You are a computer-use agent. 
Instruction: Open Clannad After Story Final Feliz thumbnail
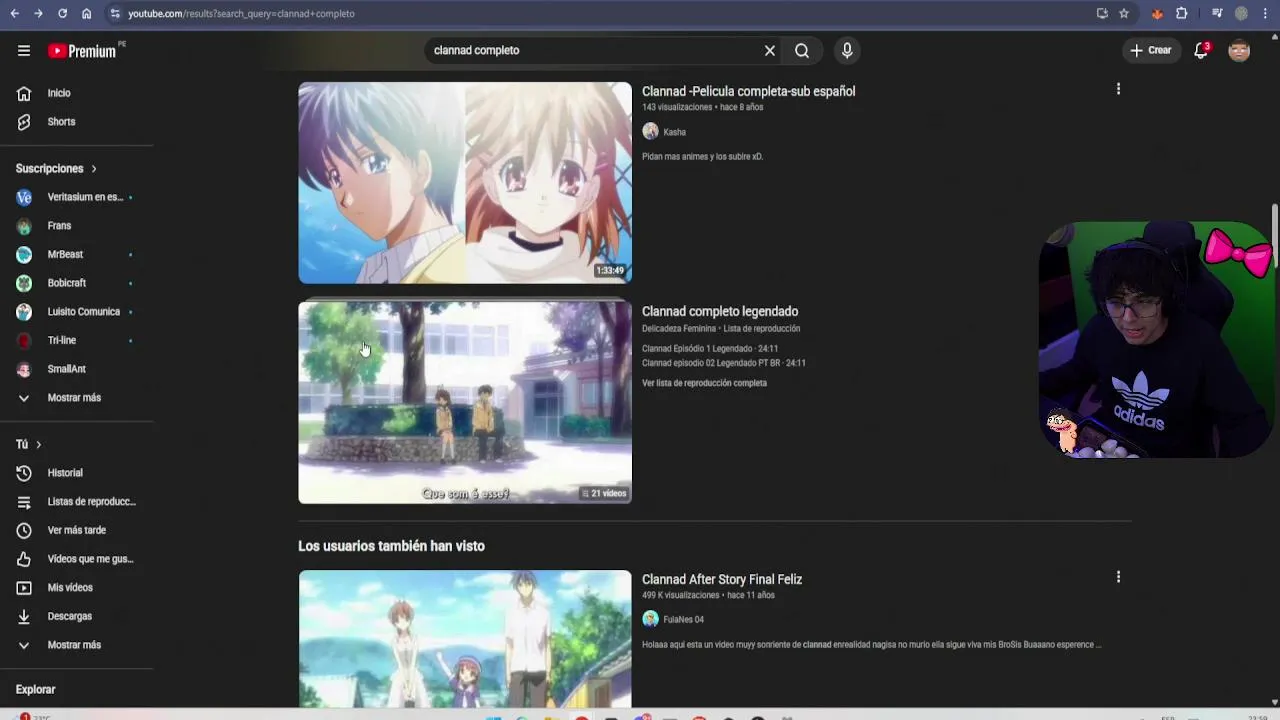465,639
